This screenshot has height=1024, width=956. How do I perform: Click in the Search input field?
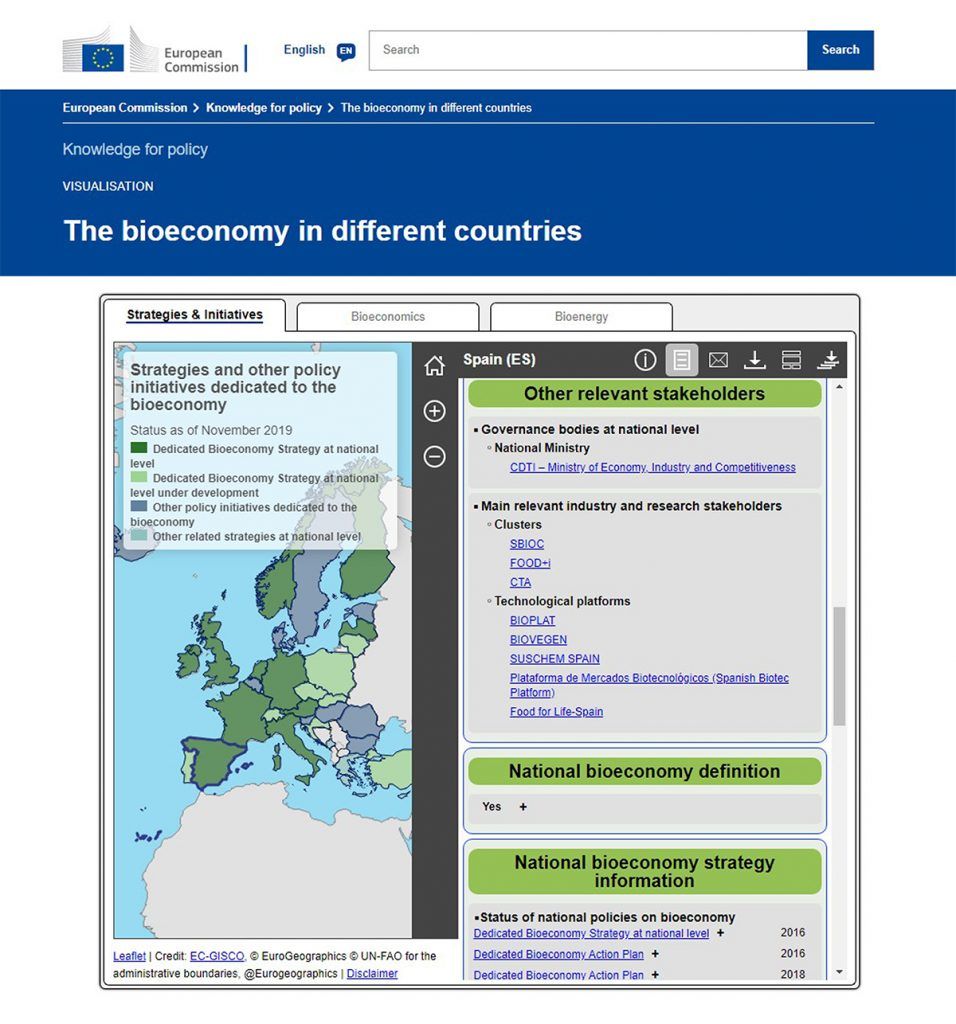pyautogui.click(x=588, y=50)
